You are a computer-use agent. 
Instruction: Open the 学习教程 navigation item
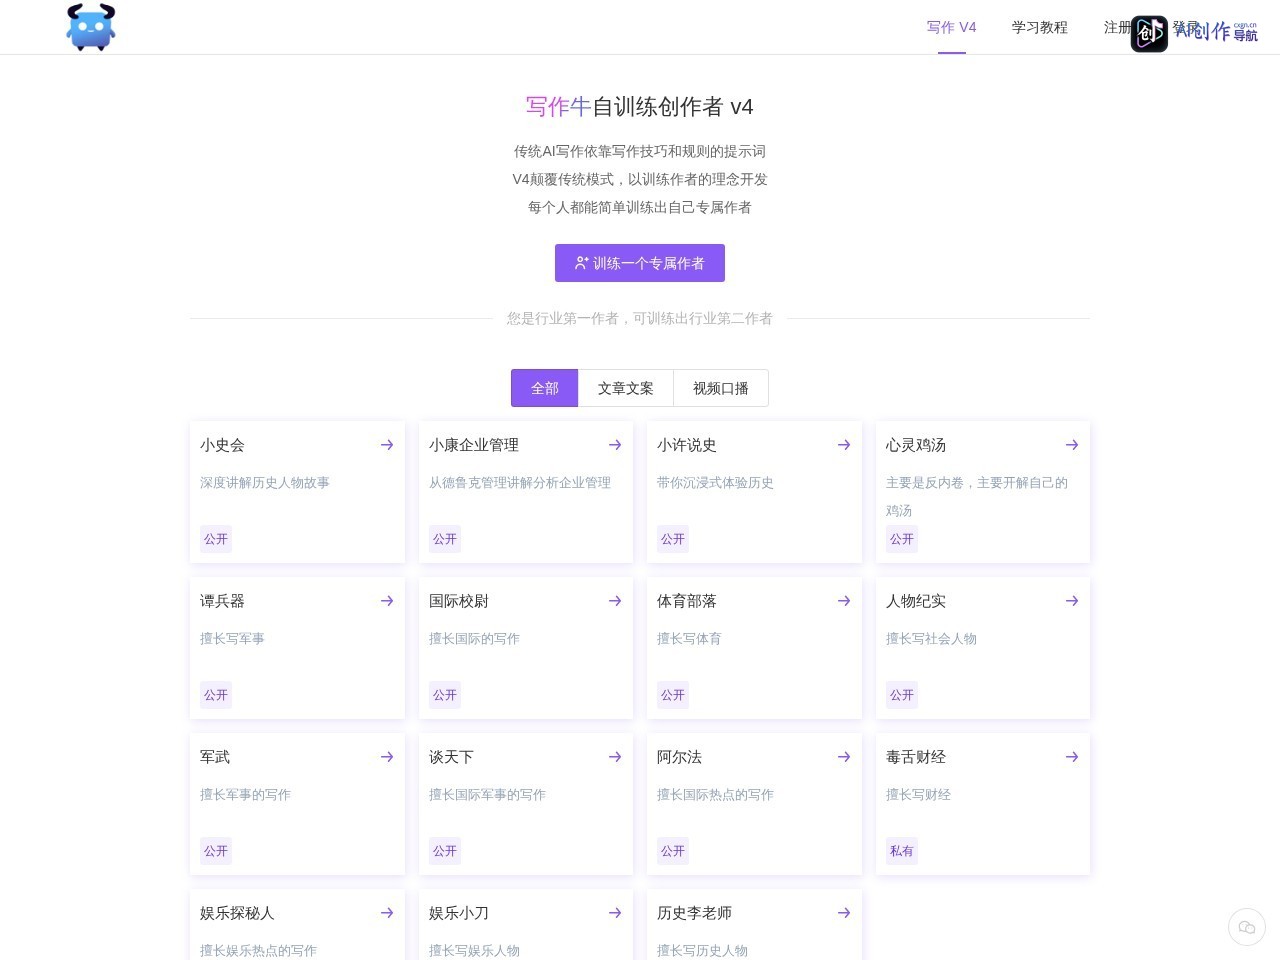coord(1040,27)
